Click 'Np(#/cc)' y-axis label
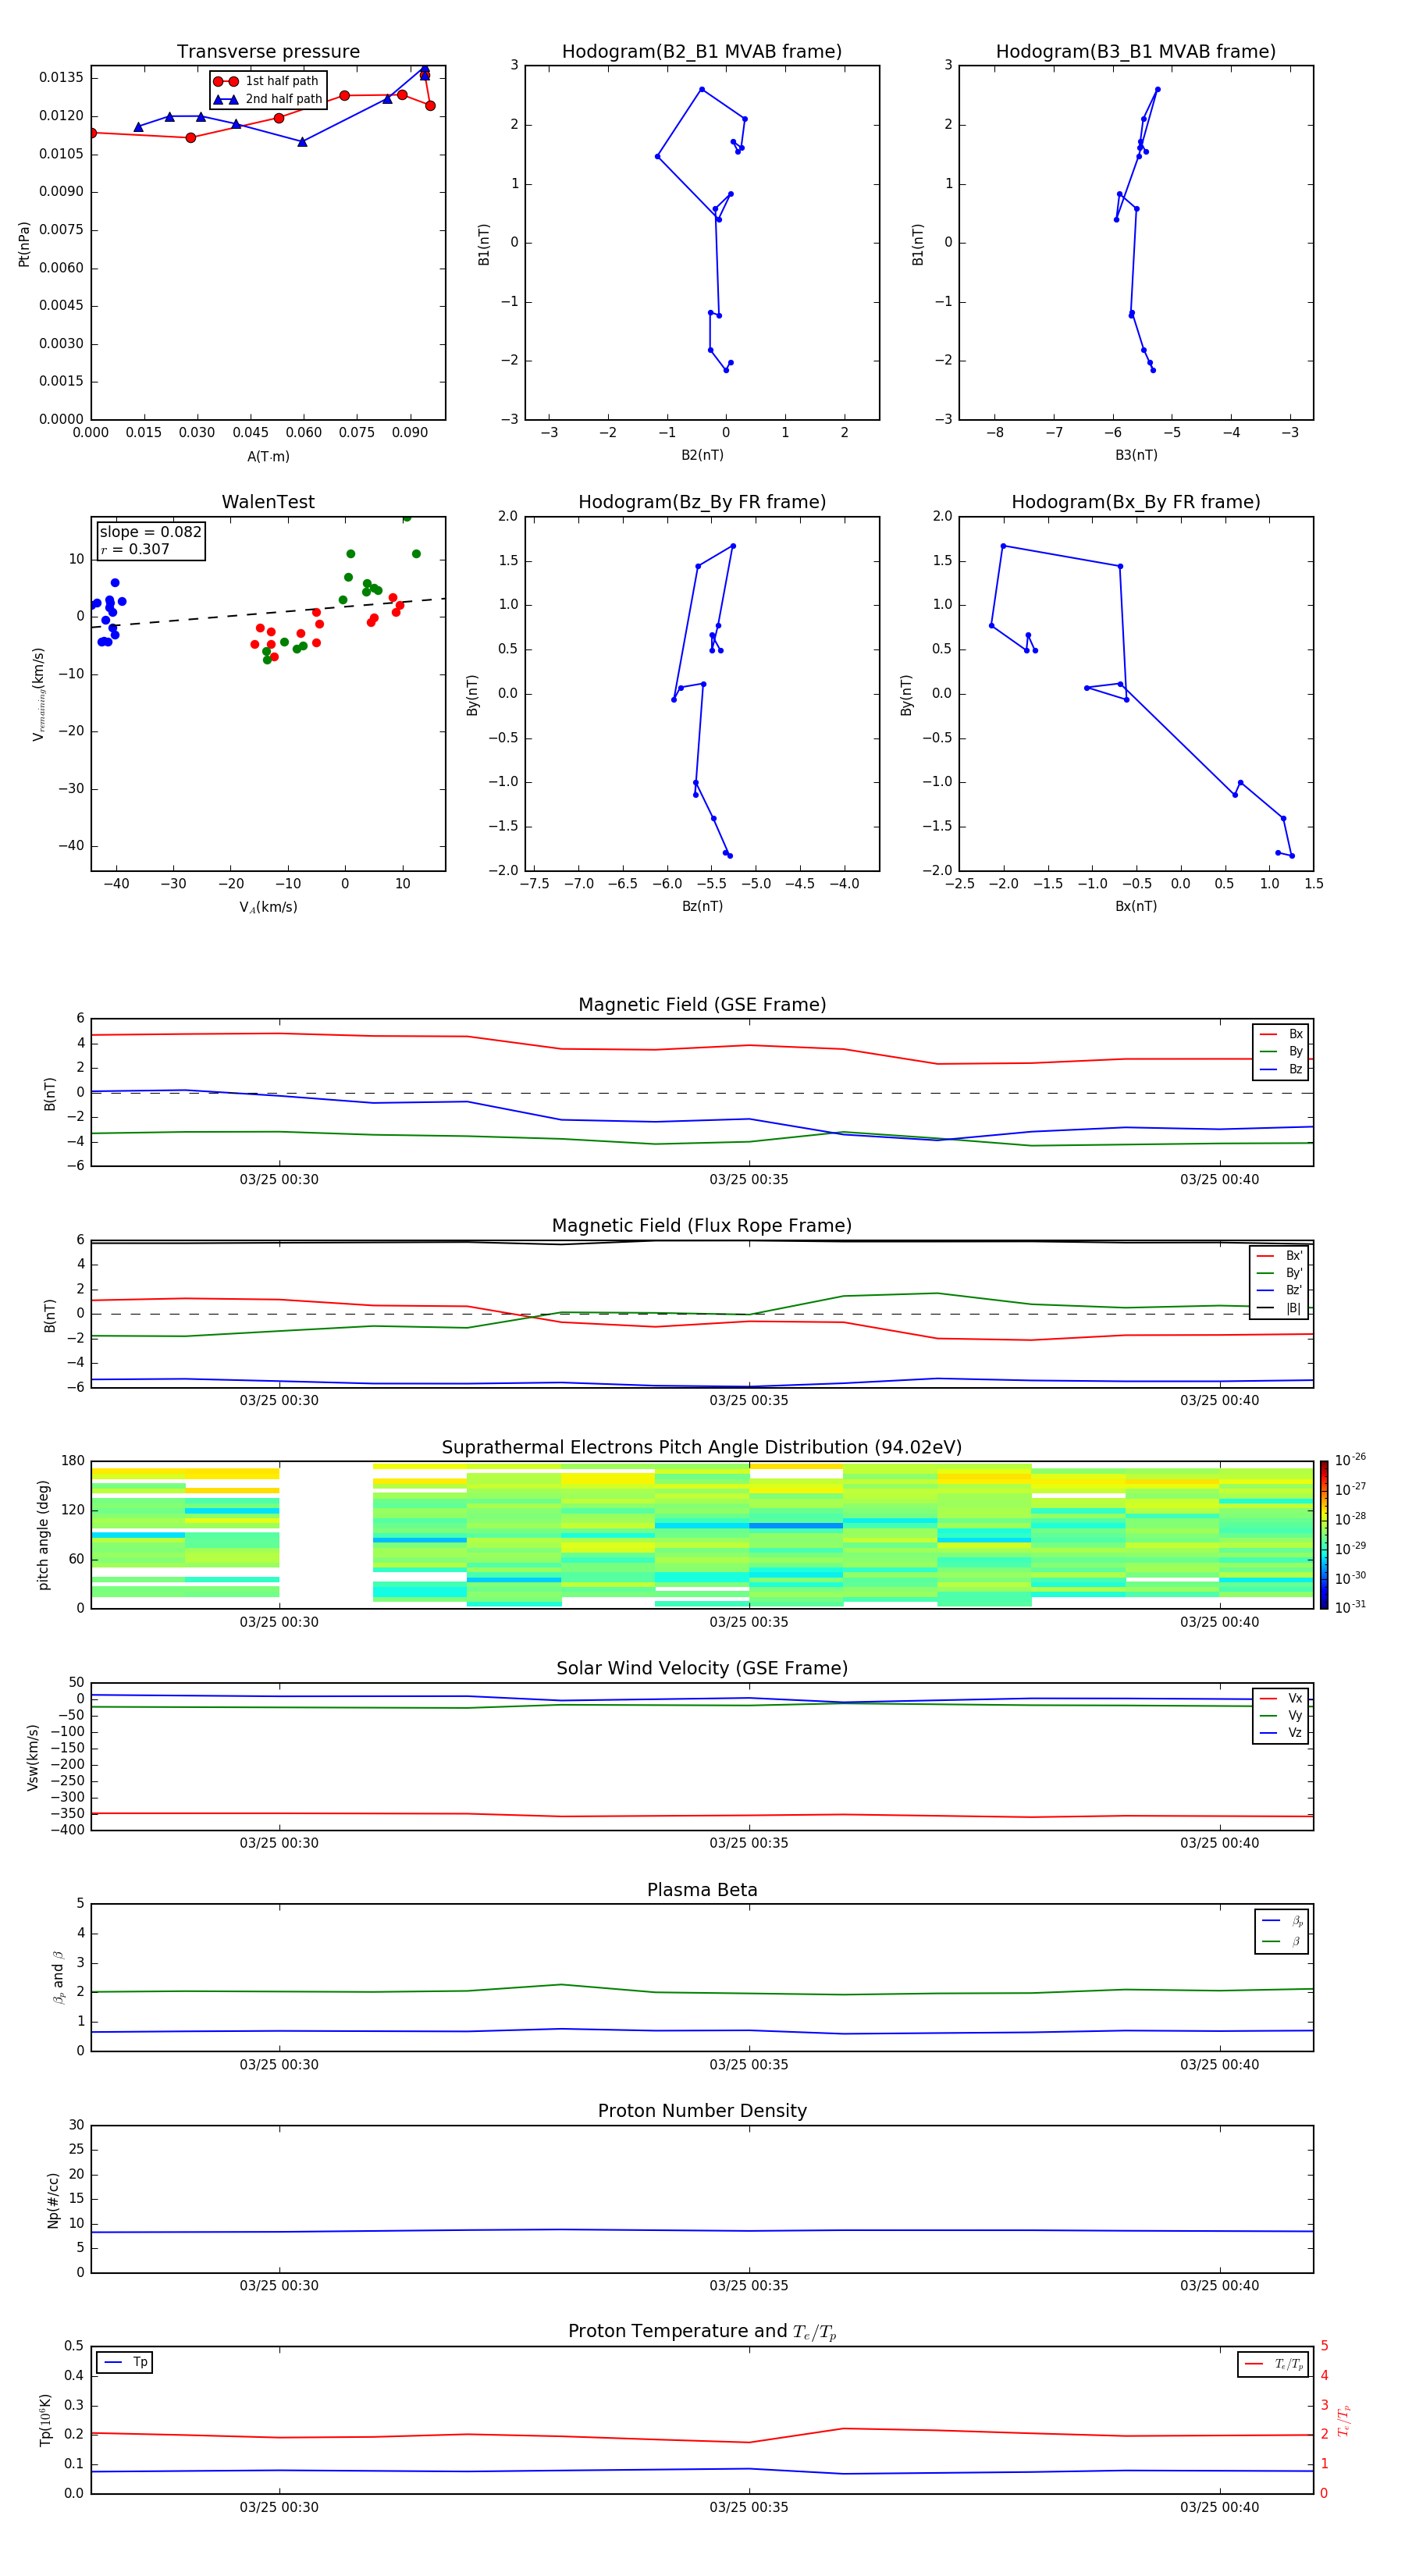 click(53, 2199)
